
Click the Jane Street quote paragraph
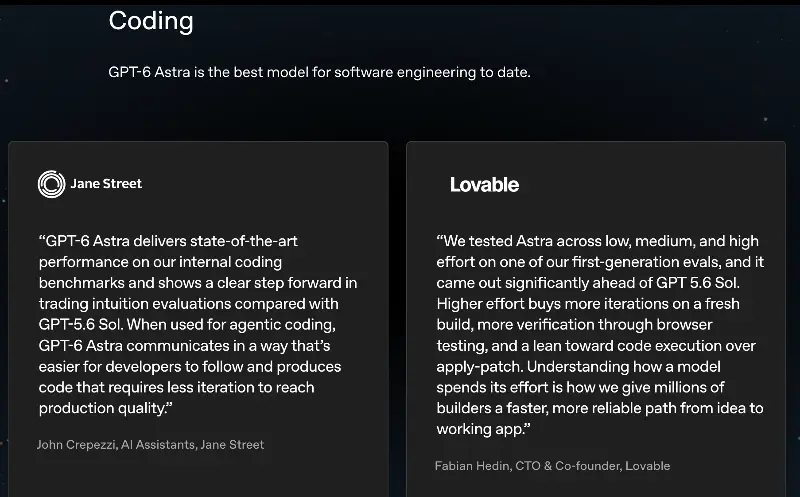click(198, 325)
